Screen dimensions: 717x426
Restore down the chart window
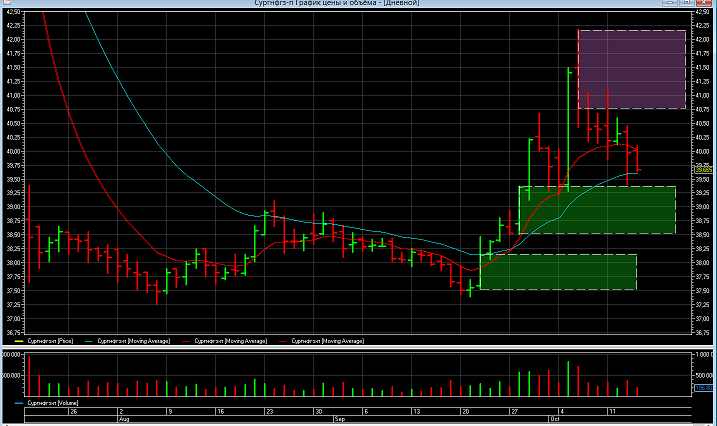click(687, 2)
